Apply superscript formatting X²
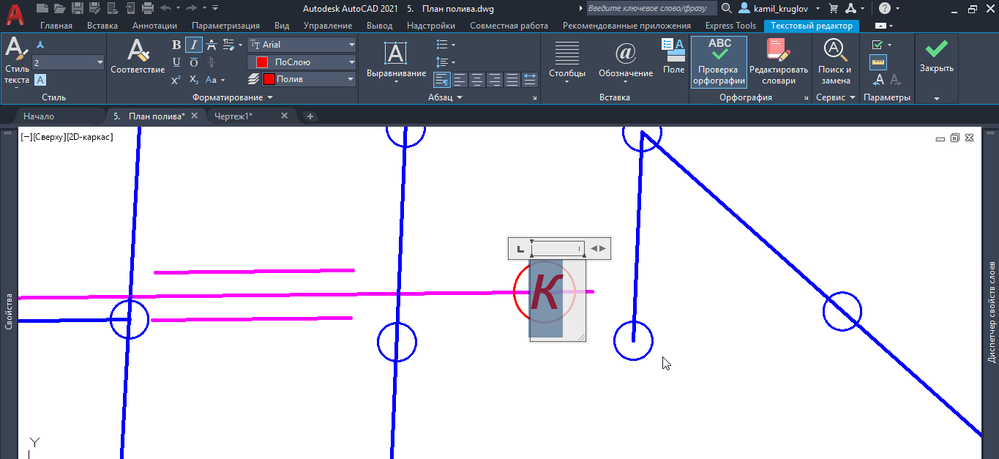This screenshot has height=459, width=999. 176,80
